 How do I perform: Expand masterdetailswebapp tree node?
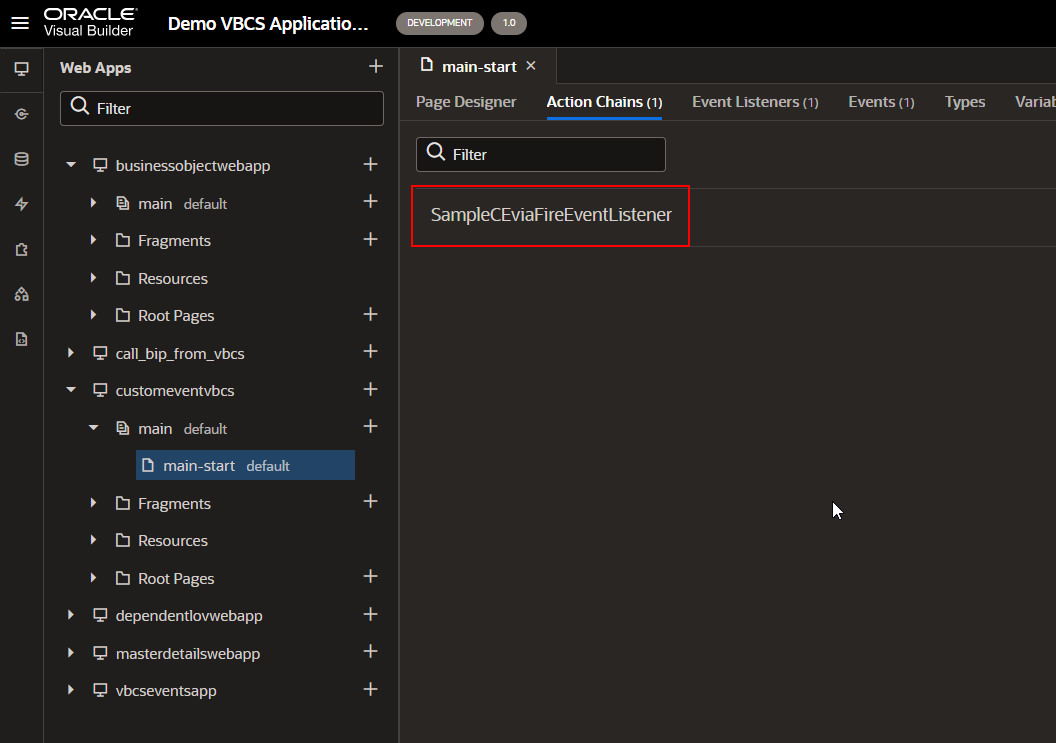pyautogui.click(x=71, y=653)
